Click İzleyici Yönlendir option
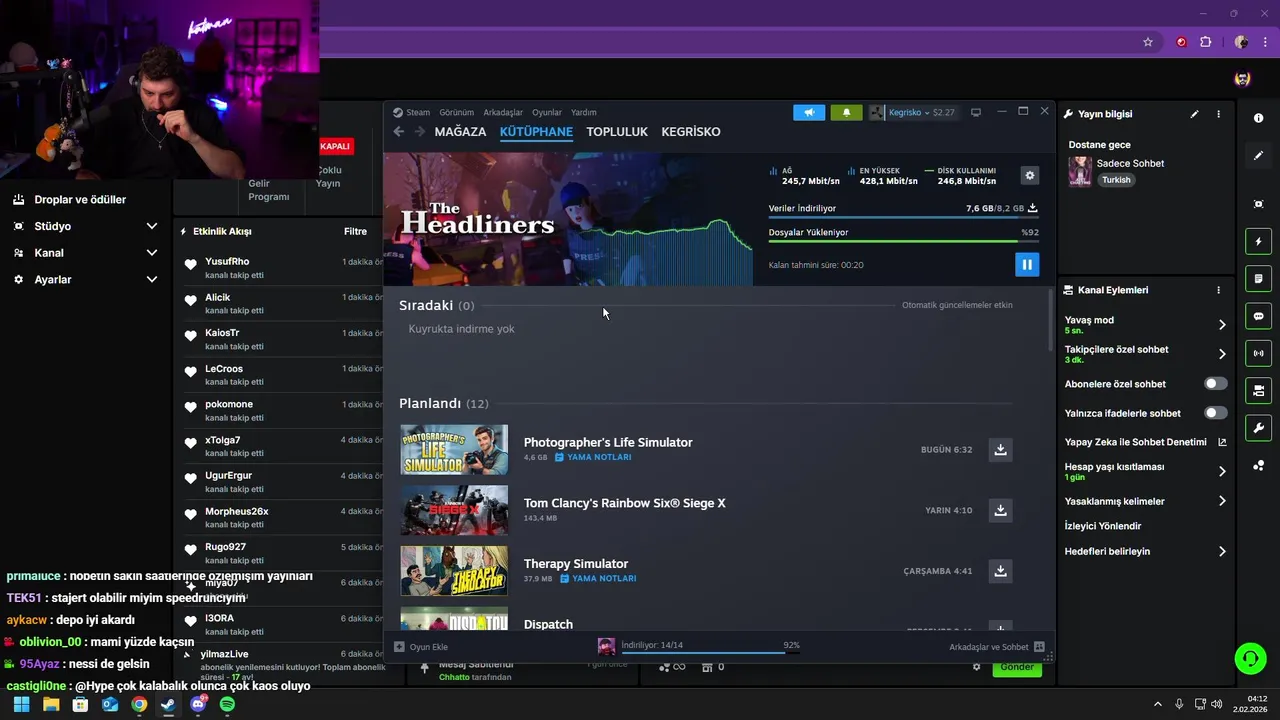 pos(1103,526)
